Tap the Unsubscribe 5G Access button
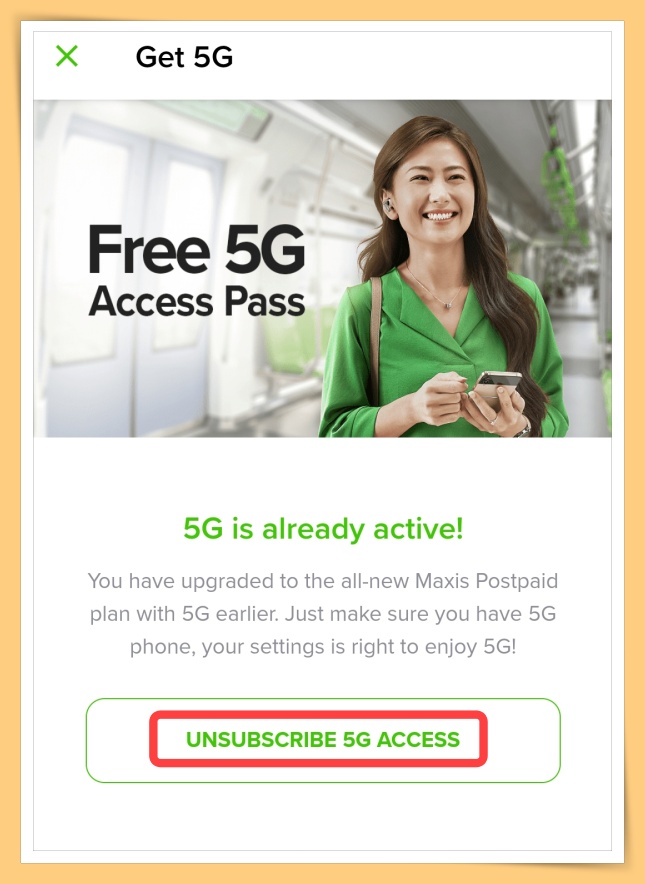This screenshot has height=884, width=645. coord(323,740)
